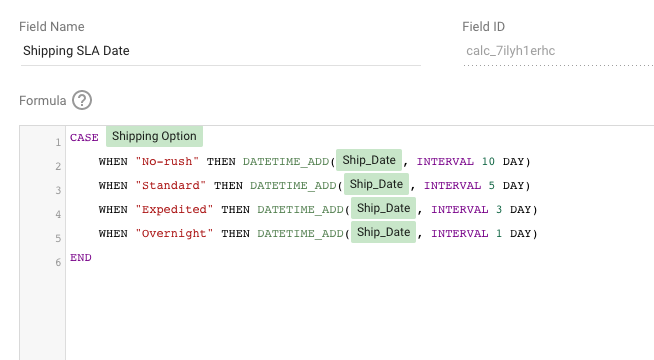Click line number 6 in the gutter
Viewport: 654px width, 360px height.
(x=58, y=262)
